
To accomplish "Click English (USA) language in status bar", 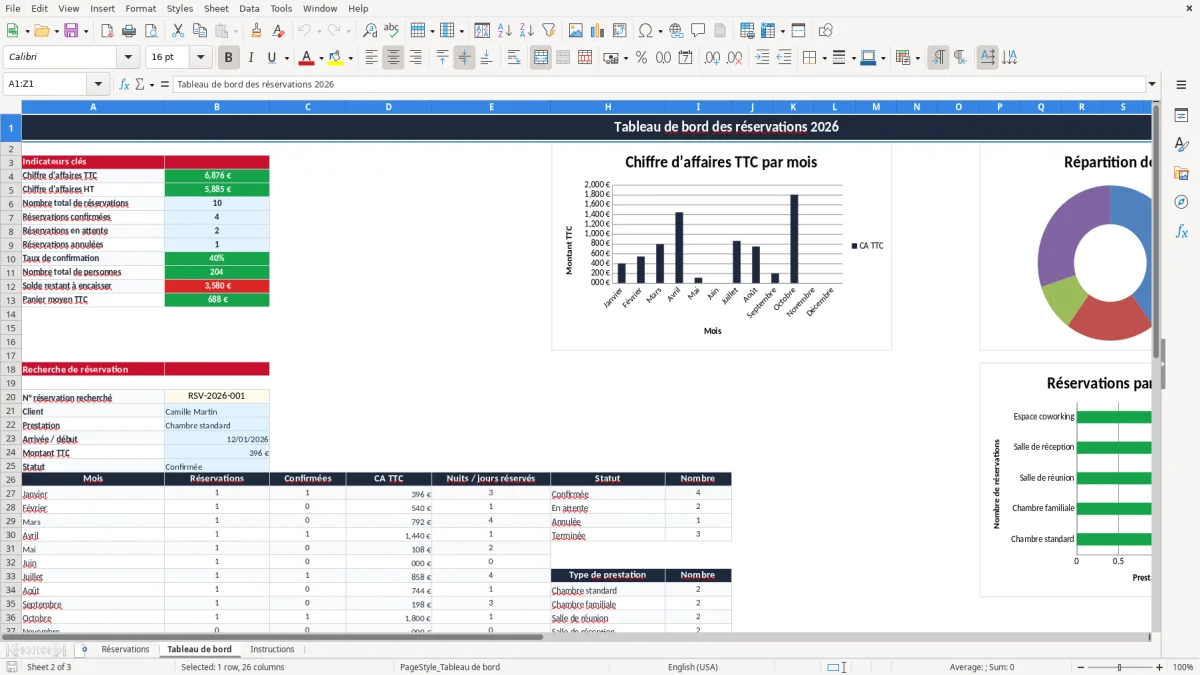I will click(693, 667).
